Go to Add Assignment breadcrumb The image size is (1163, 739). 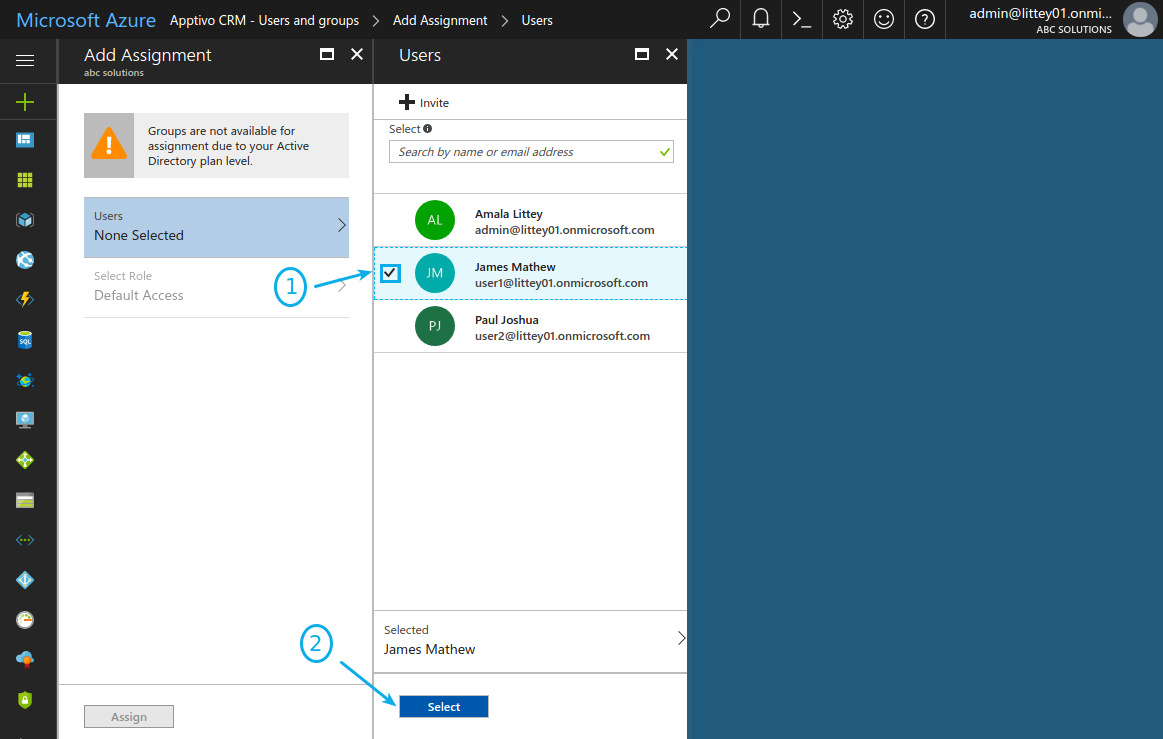pos(440,21)
